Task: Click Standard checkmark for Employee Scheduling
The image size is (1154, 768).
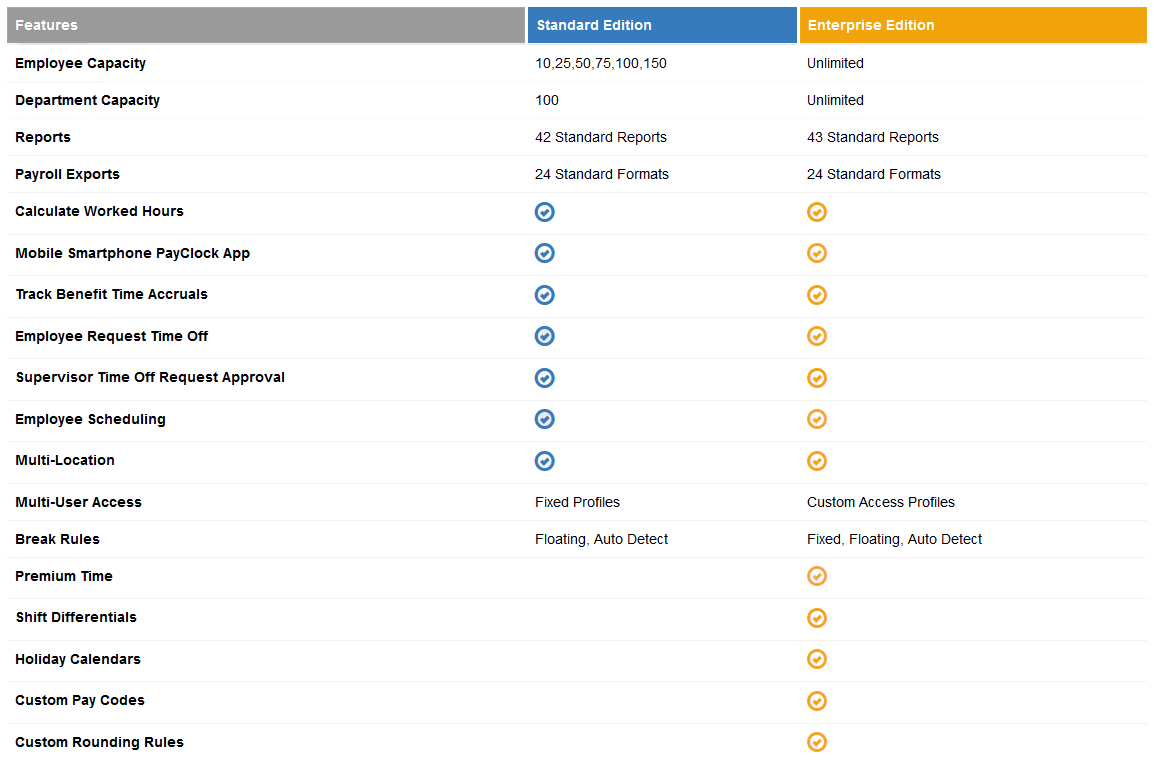Action: (545, 419)
